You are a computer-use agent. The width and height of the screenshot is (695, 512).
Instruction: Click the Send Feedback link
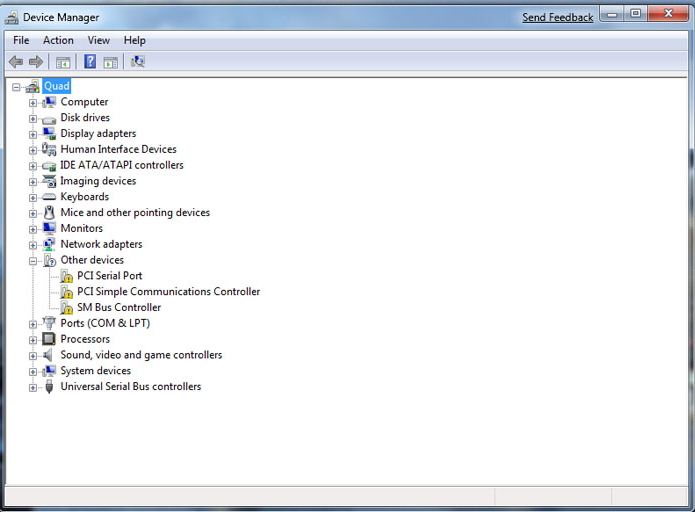[x=557, y=18]
